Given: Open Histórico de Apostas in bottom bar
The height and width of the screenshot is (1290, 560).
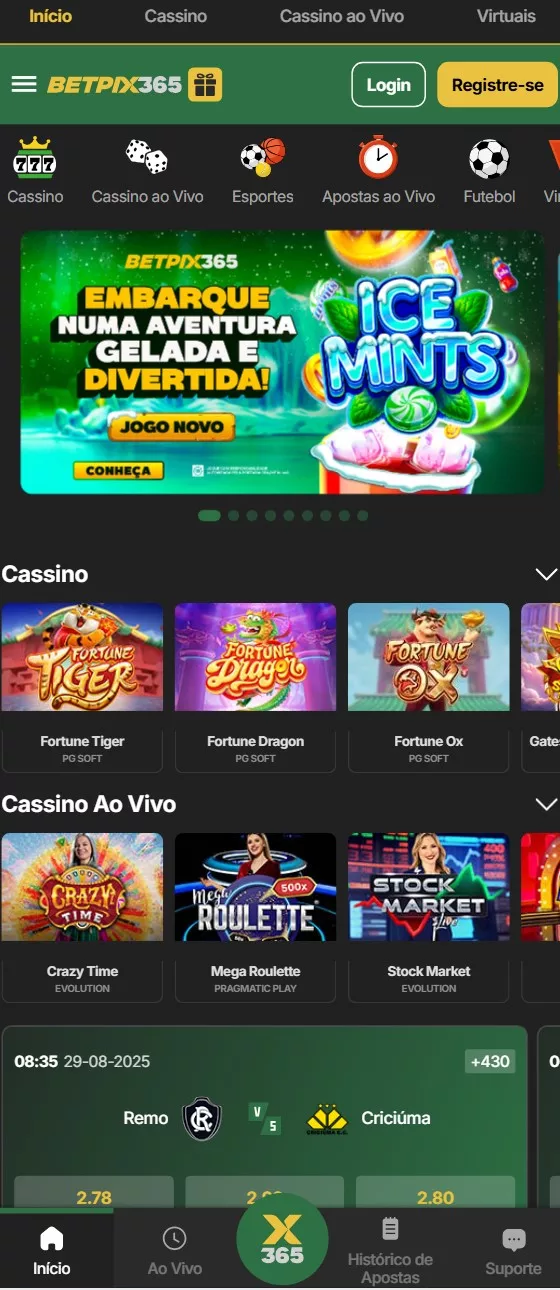Looking at the screenshot, I should 390,1250.
